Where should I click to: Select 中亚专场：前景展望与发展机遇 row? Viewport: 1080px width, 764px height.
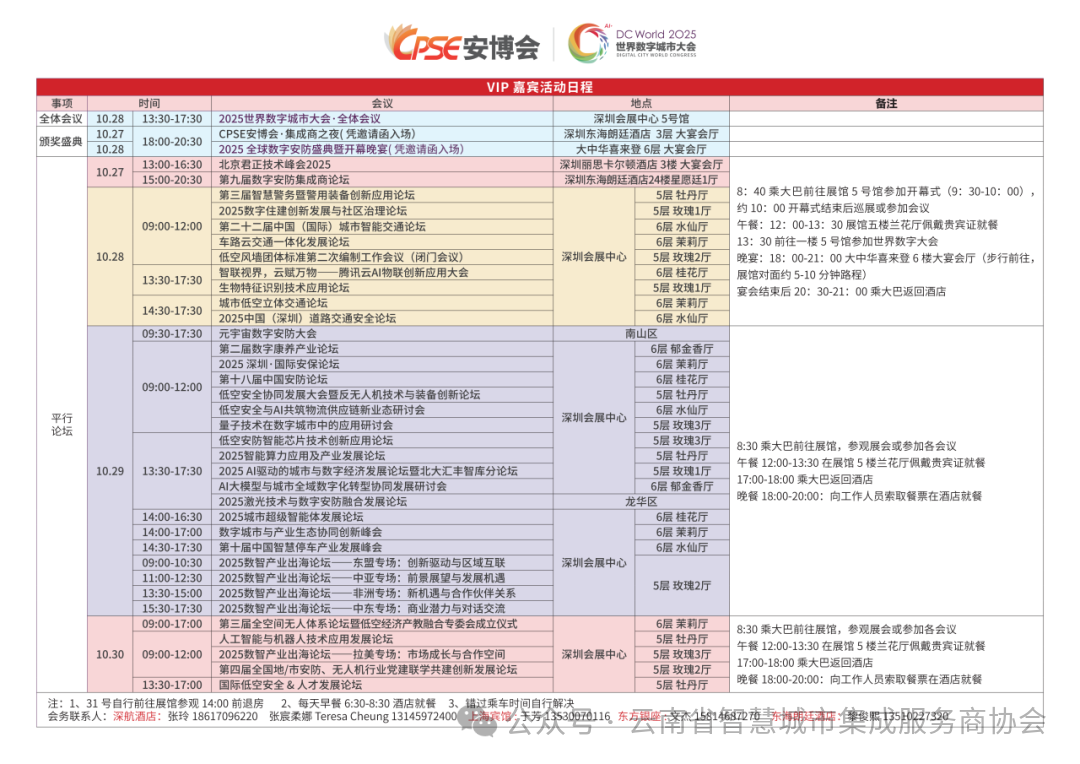pos(382,578)
